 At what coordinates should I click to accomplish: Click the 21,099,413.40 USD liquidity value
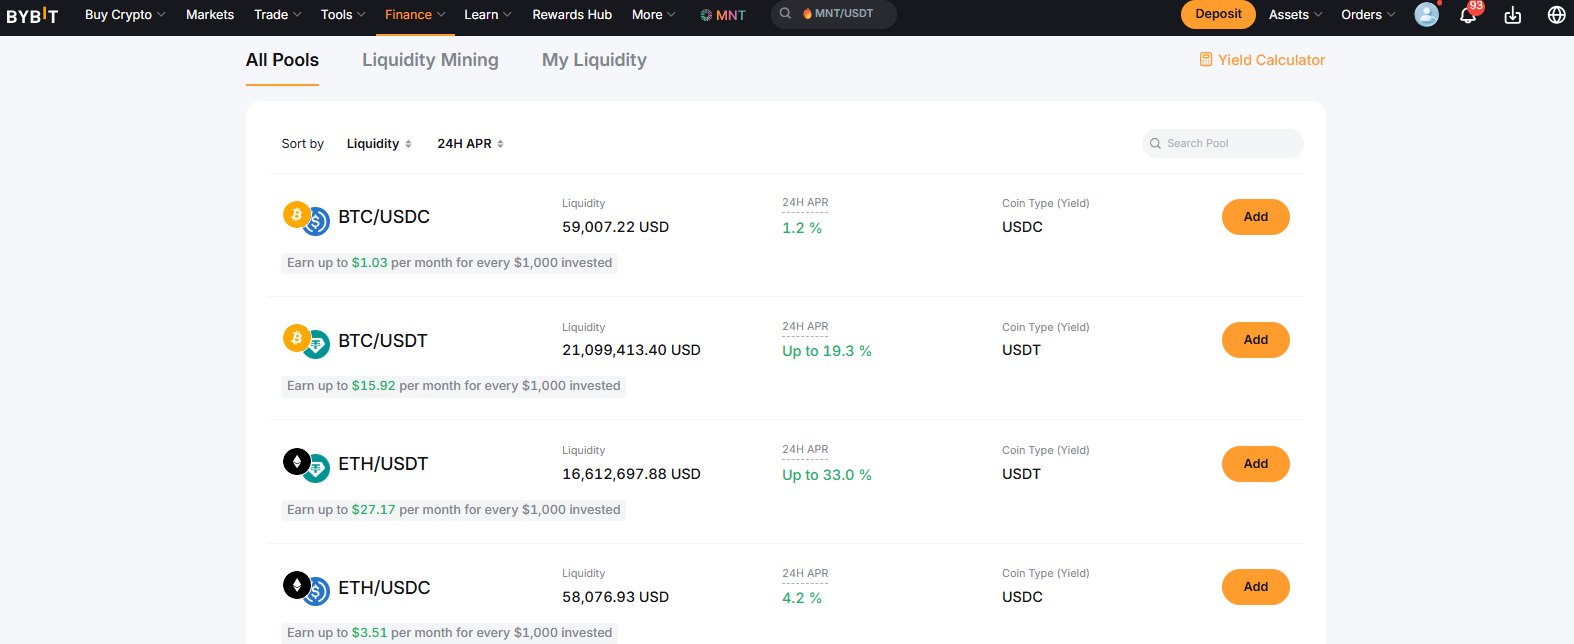(631, 350)
